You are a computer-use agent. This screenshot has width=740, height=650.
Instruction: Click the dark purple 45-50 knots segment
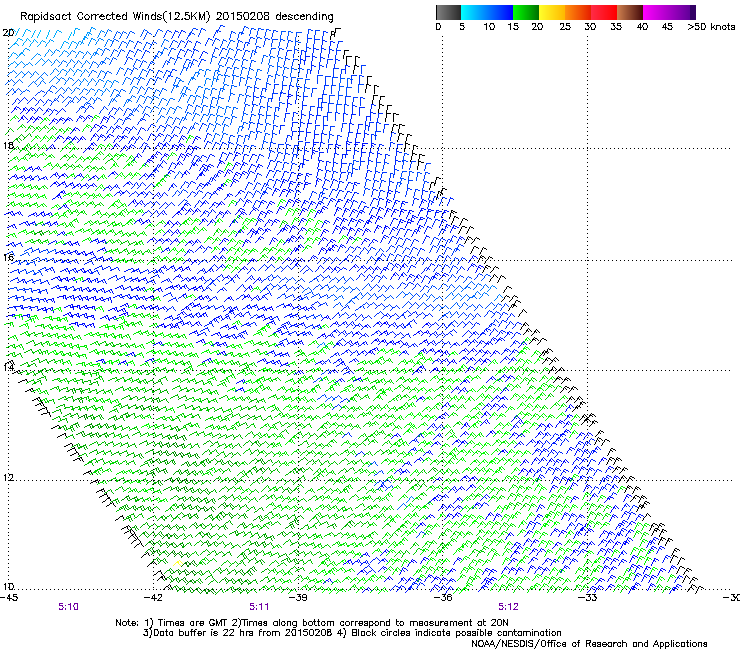[x=682, y=12]
